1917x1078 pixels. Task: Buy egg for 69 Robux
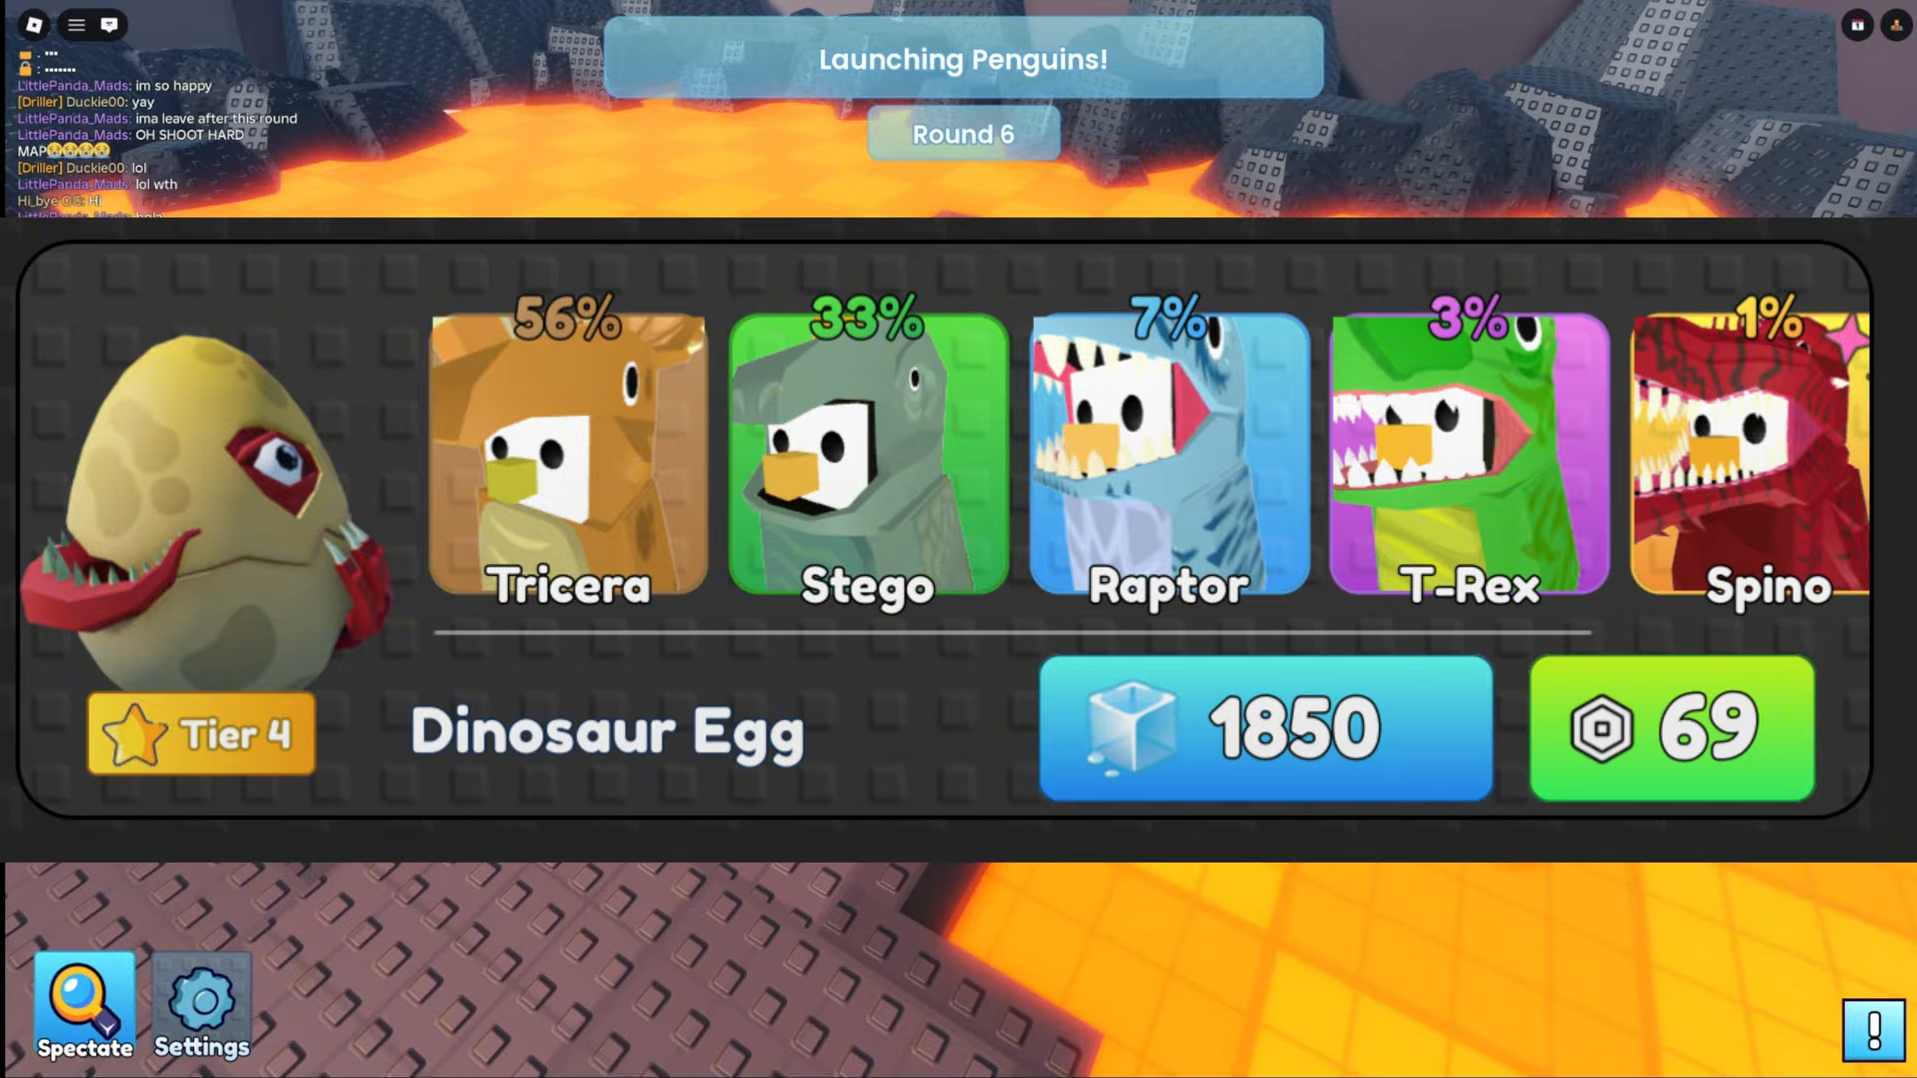point(1672,728)
